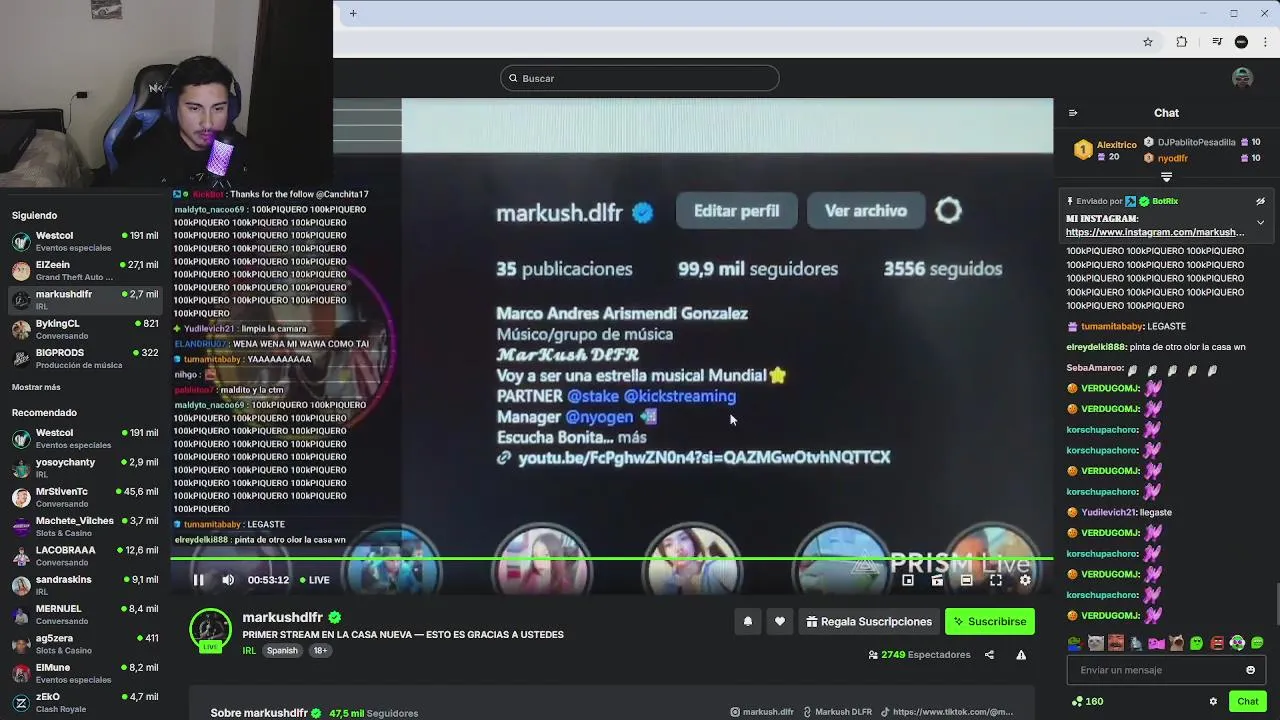Pause the live stream video

click(199, 580)
